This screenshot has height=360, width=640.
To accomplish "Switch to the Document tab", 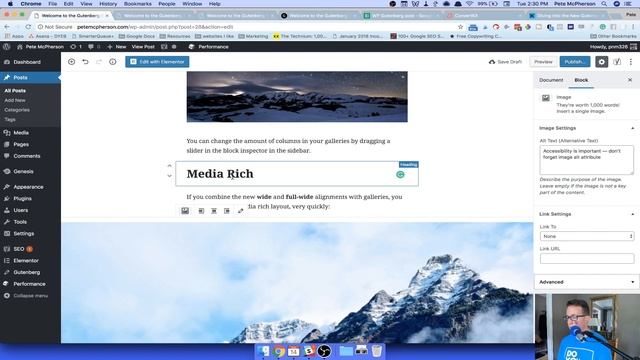I will [551, 80].
